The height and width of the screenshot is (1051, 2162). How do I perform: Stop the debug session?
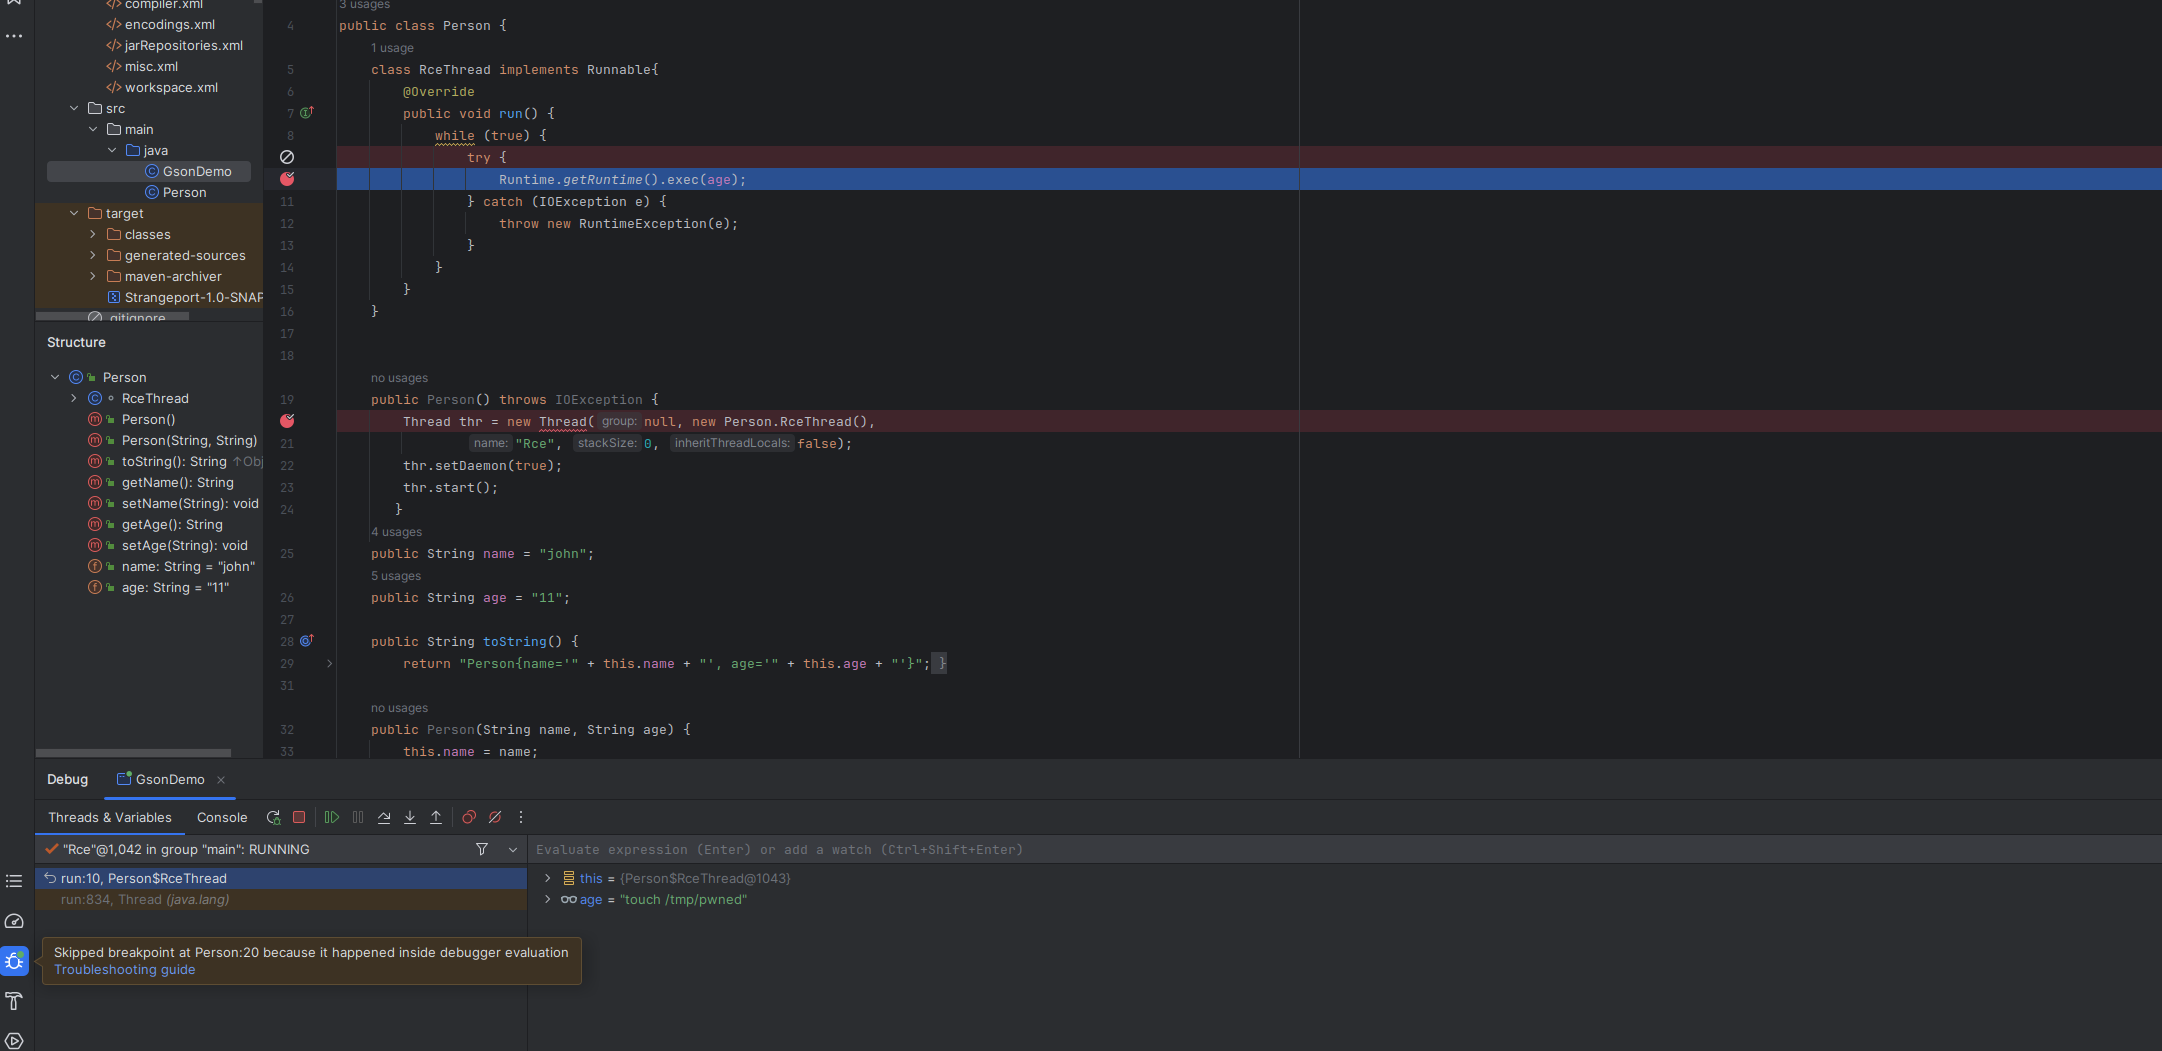pyautogui.click(x=299, y=817)
